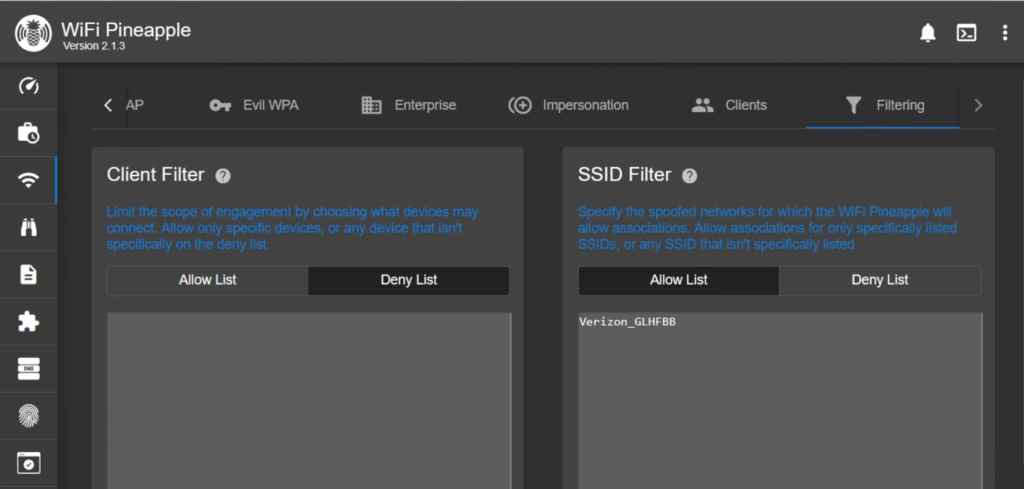This screenshot has width=1024, height=489.
Task: Switch to the Enterprise tab
Action: click(409, 105)
